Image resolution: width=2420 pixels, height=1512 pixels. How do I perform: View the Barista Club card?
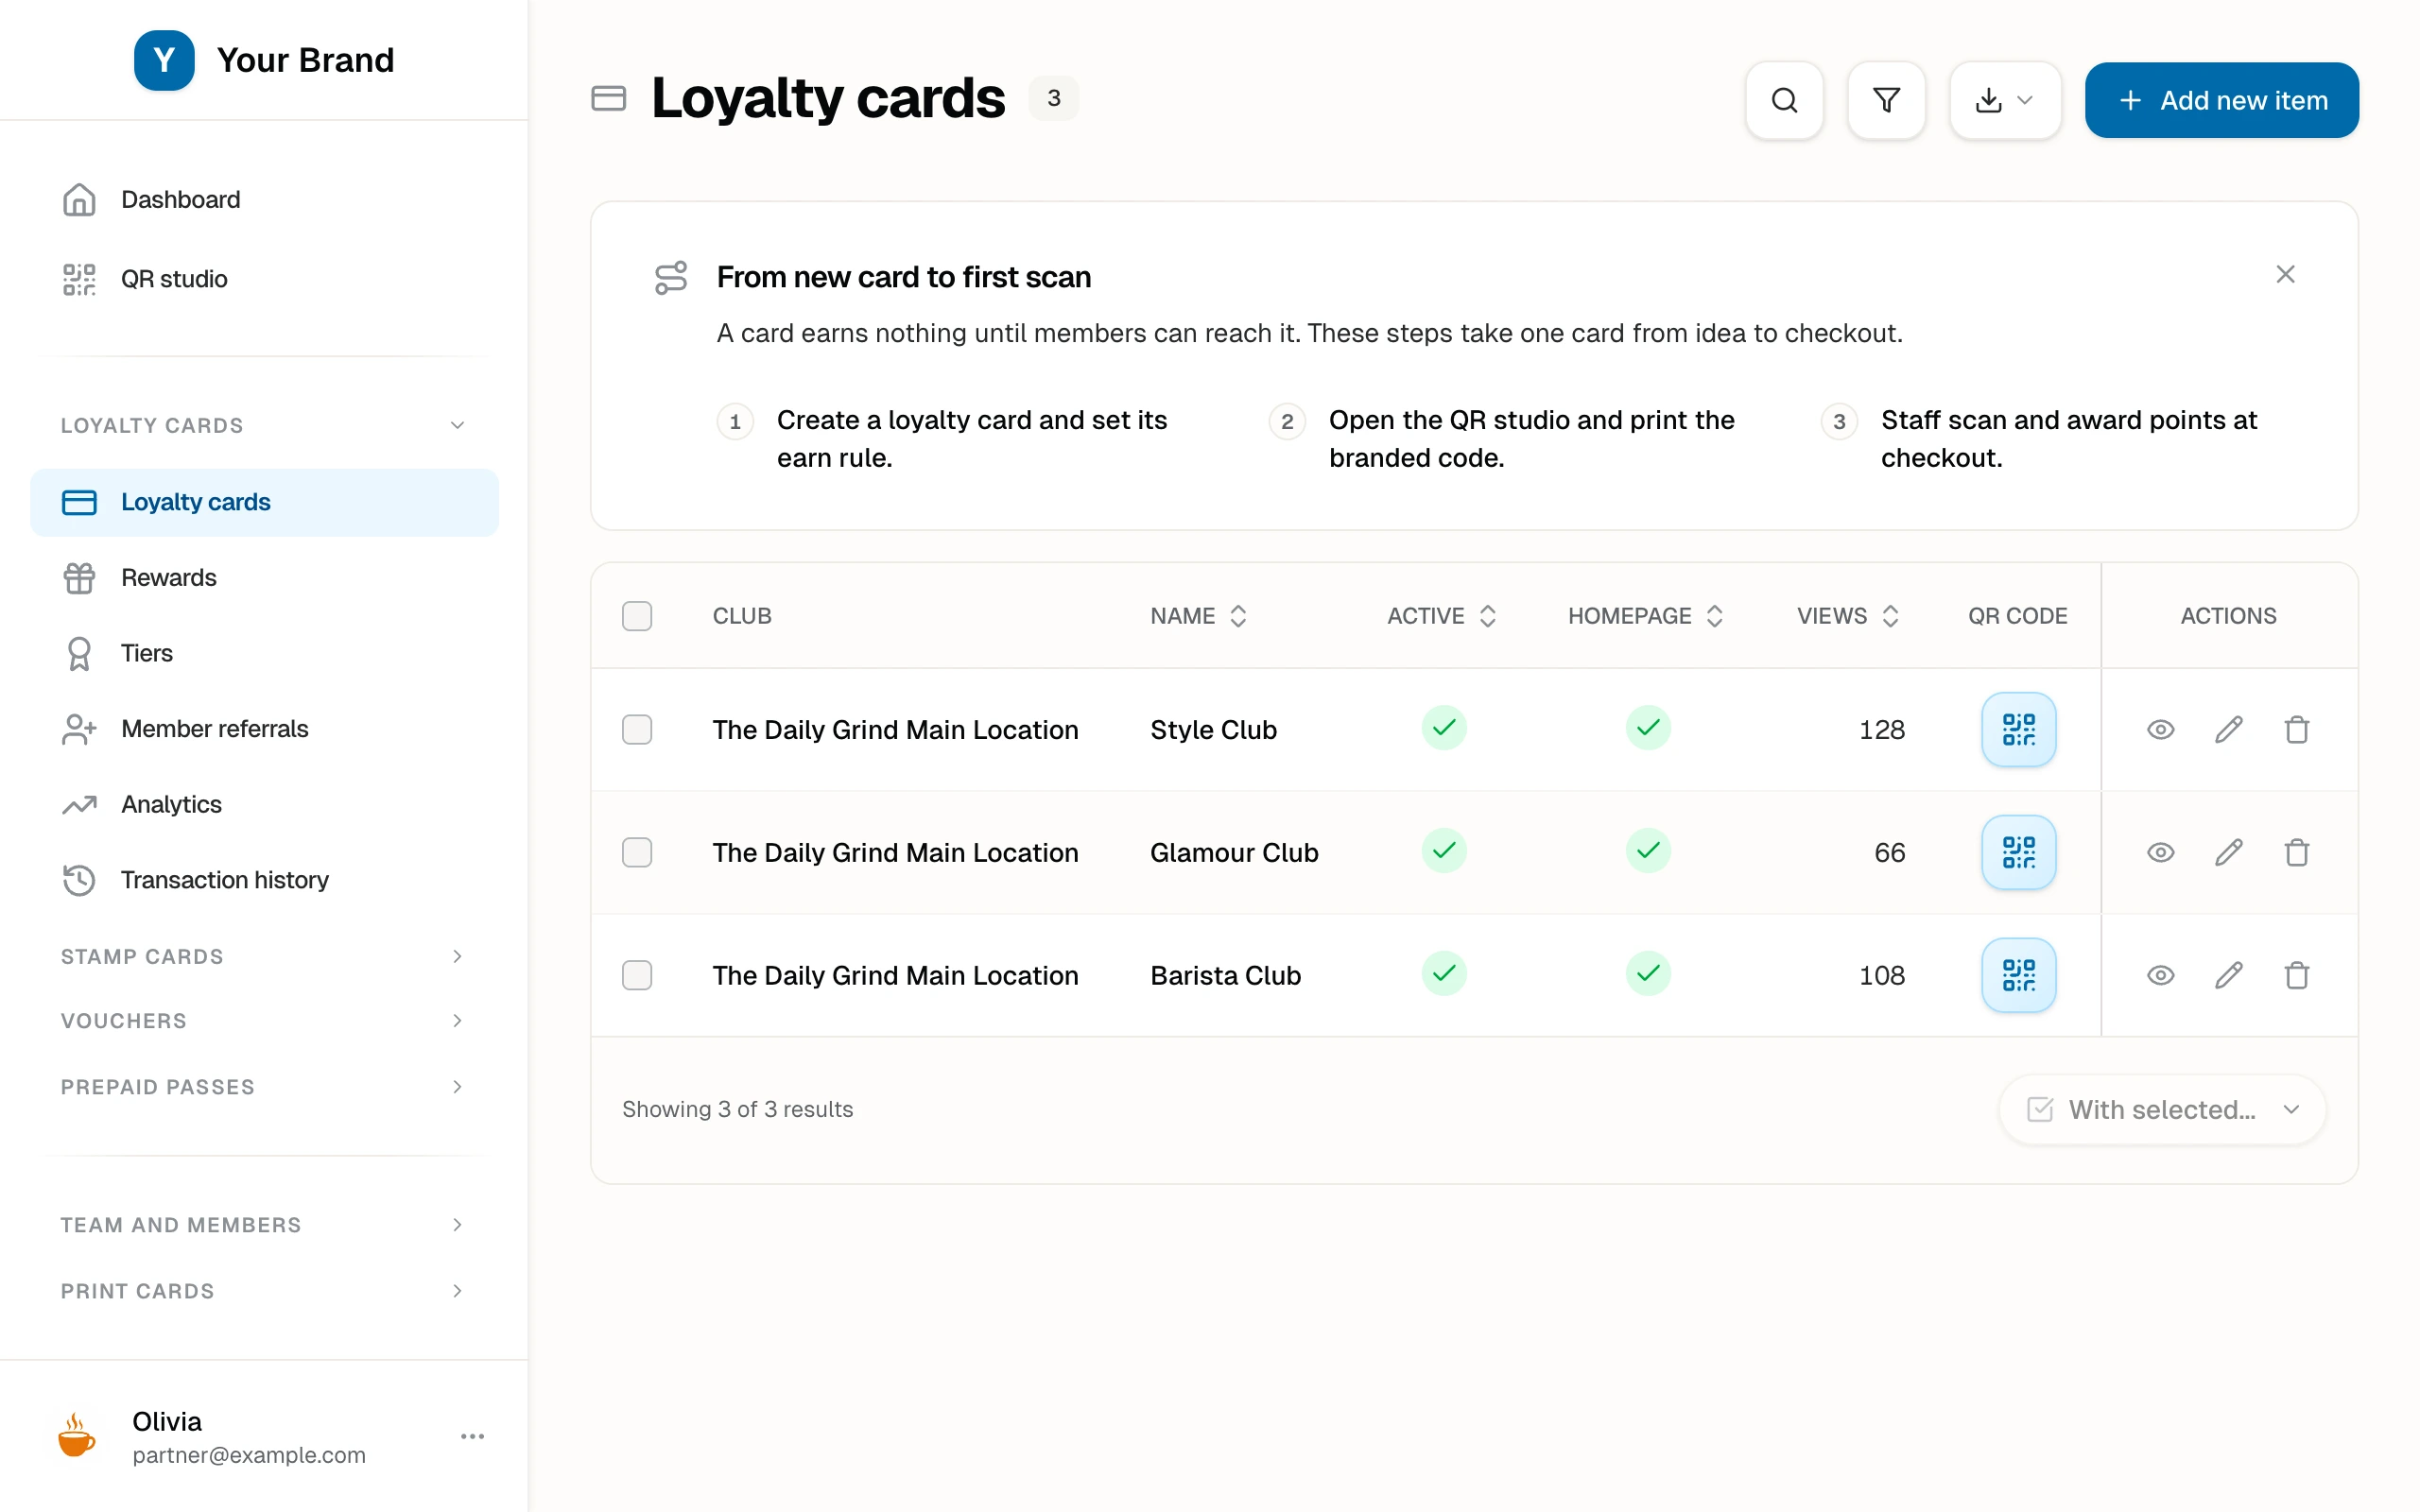pyautogui.click(x=2160, y=975)
